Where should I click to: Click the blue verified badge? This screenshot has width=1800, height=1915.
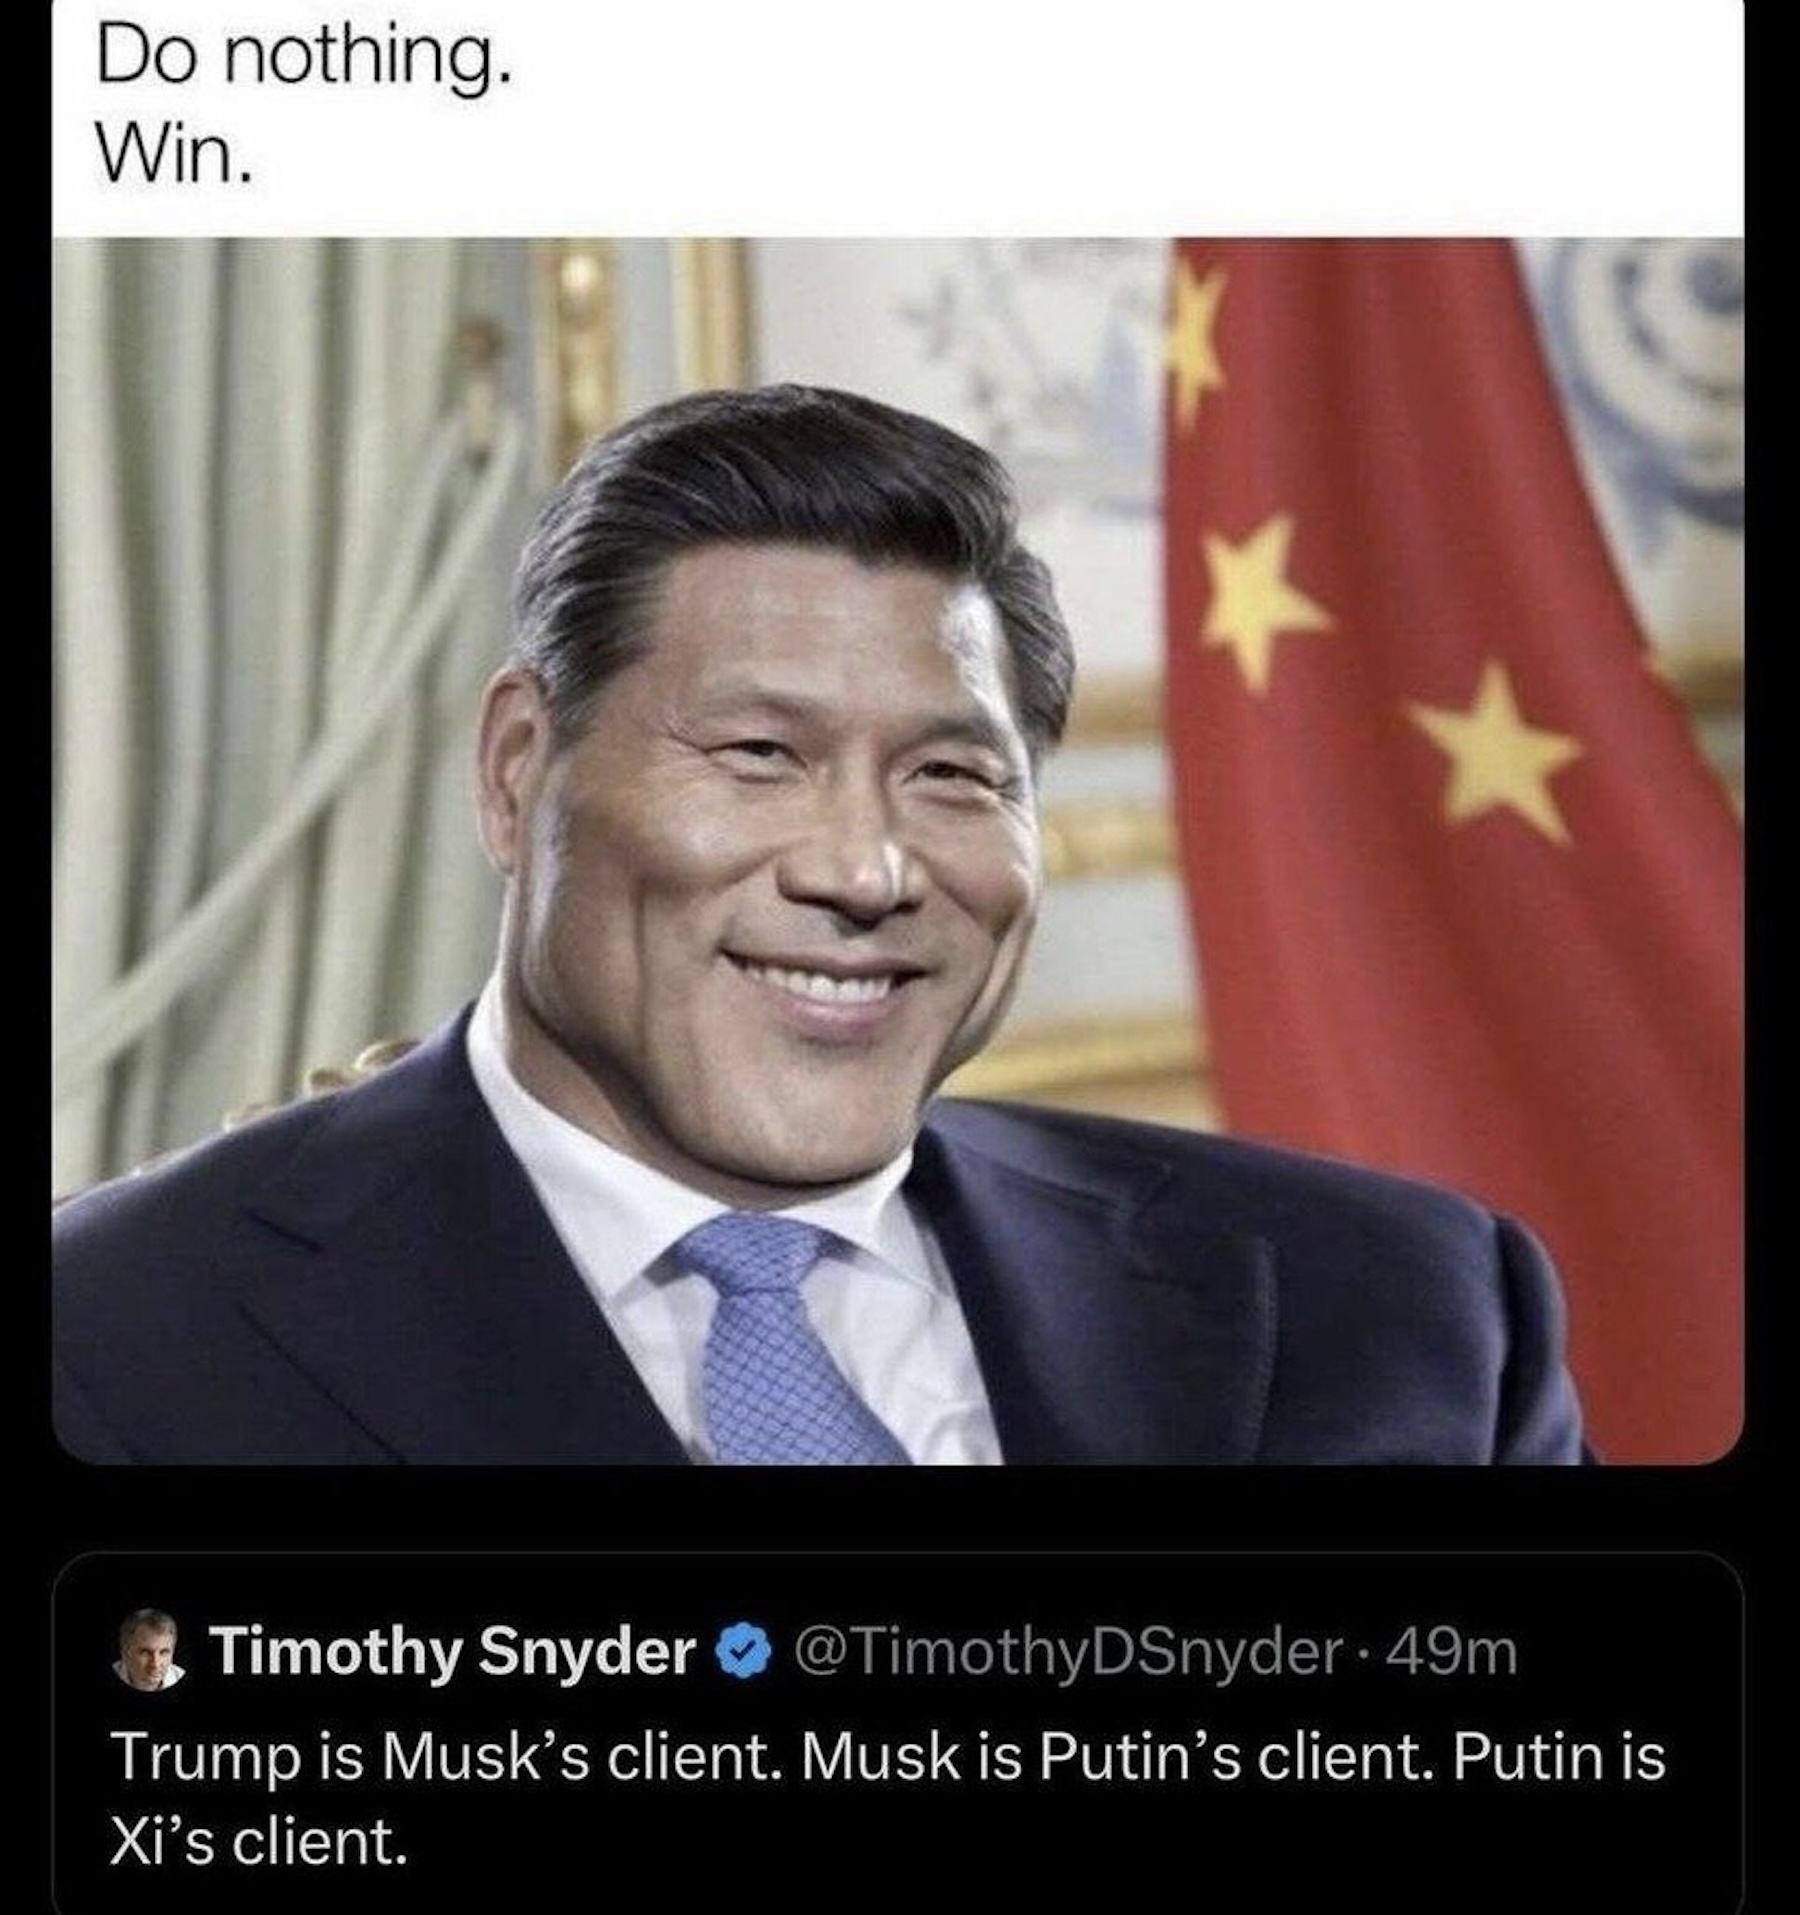tap(744, 1652)
